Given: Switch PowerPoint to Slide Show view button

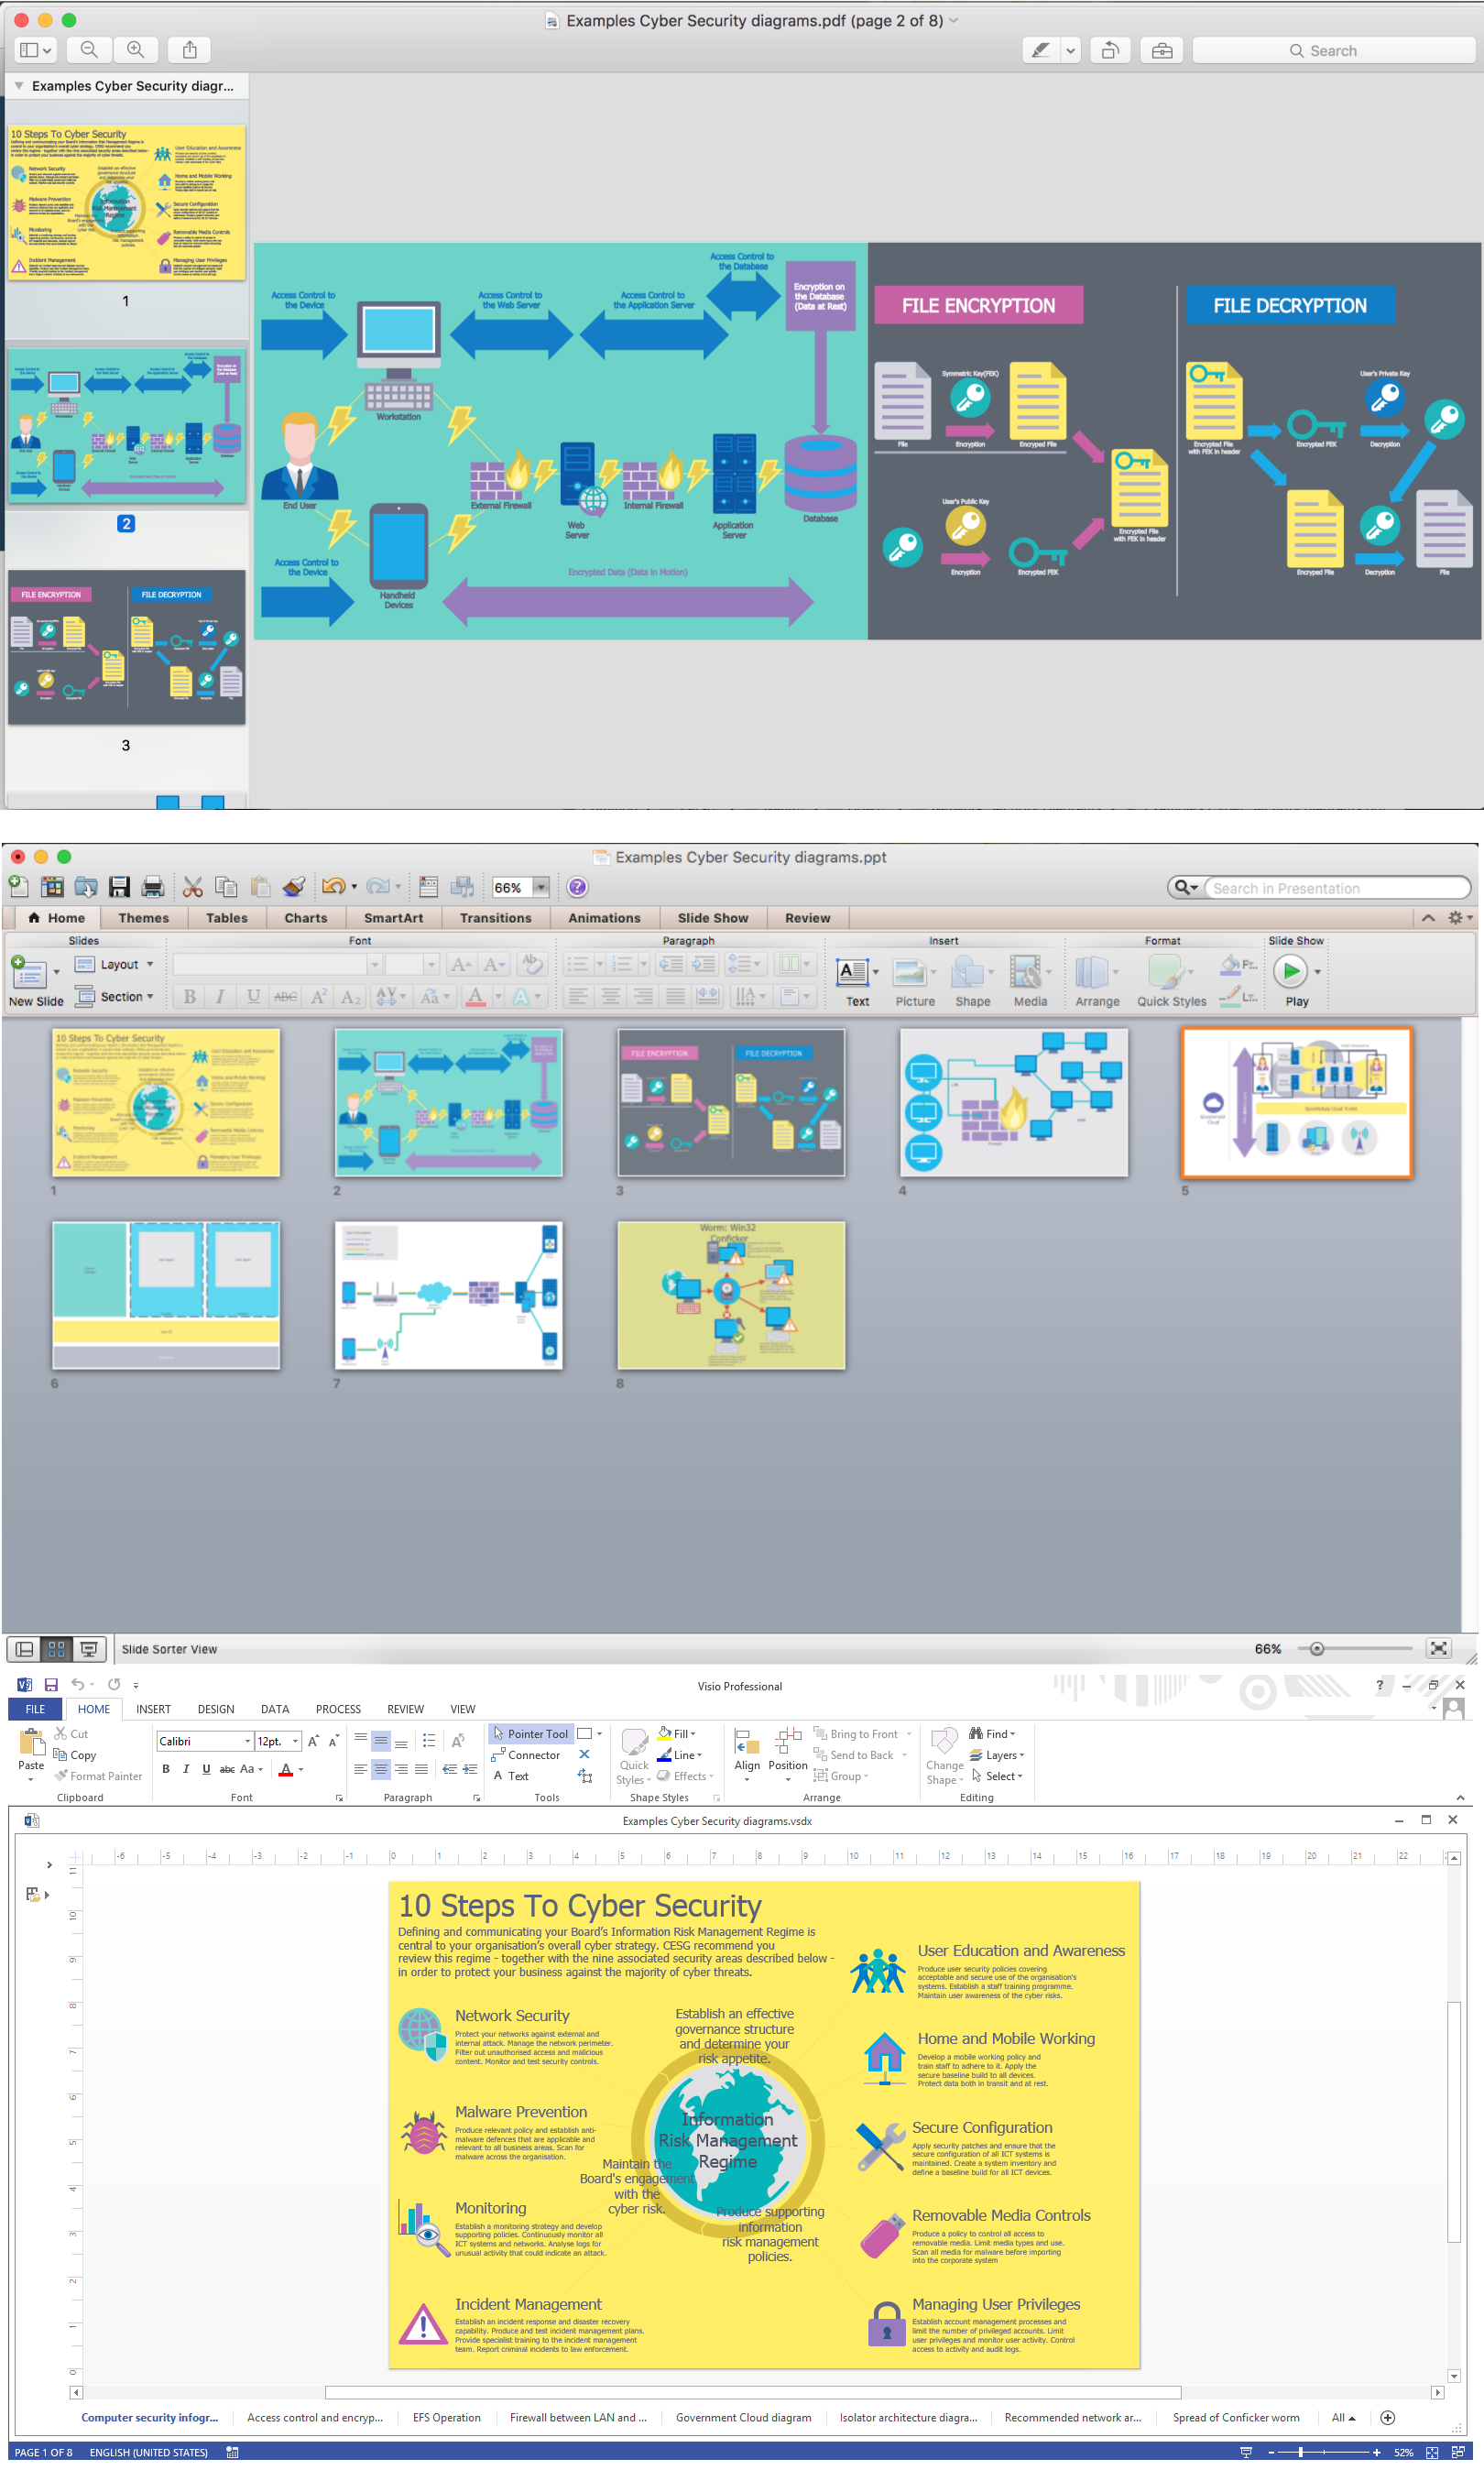Looking at the screenshot, I should coord(89,1649).
